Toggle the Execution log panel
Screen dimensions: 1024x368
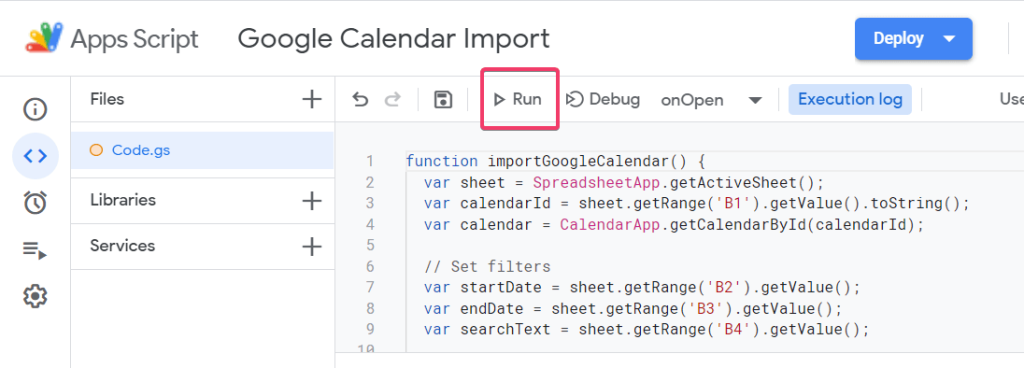tap(850, 99)
